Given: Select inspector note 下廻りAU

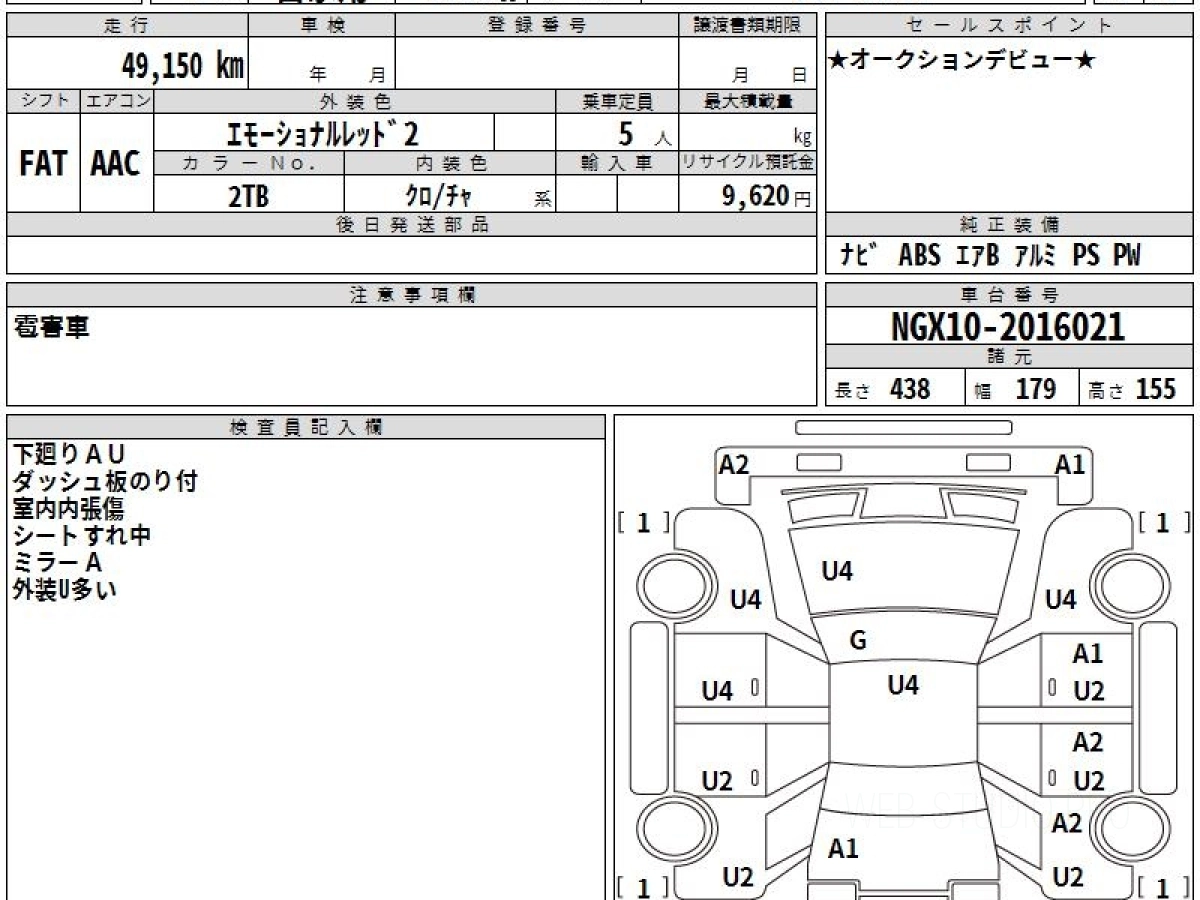Looking at the screenshot, I should 68,455.
